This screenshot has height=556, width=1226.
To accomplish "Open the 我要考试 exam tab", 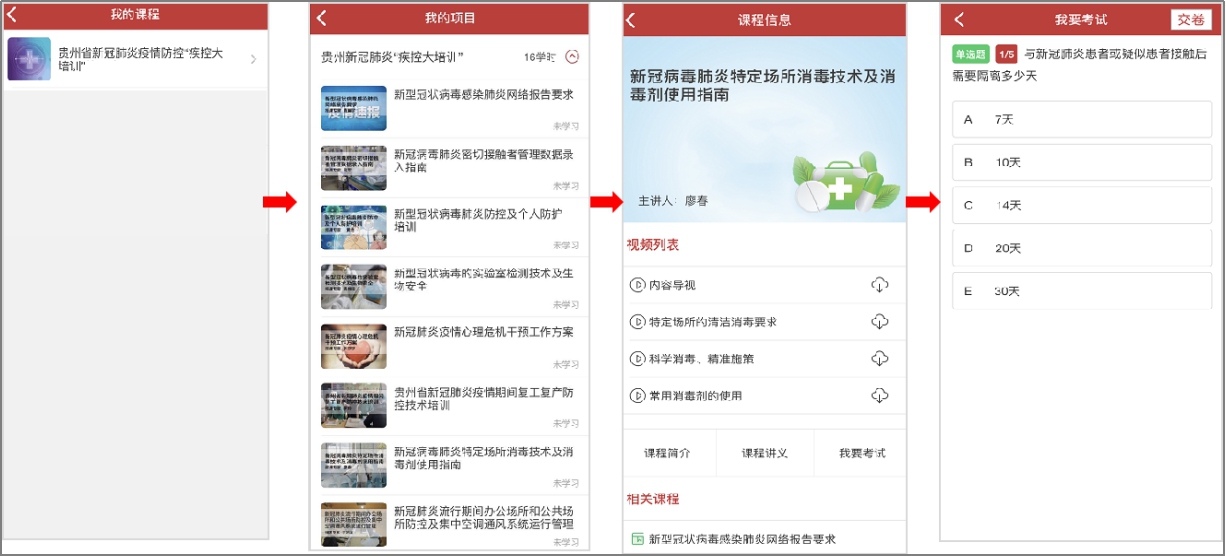I will pos(861,453).
